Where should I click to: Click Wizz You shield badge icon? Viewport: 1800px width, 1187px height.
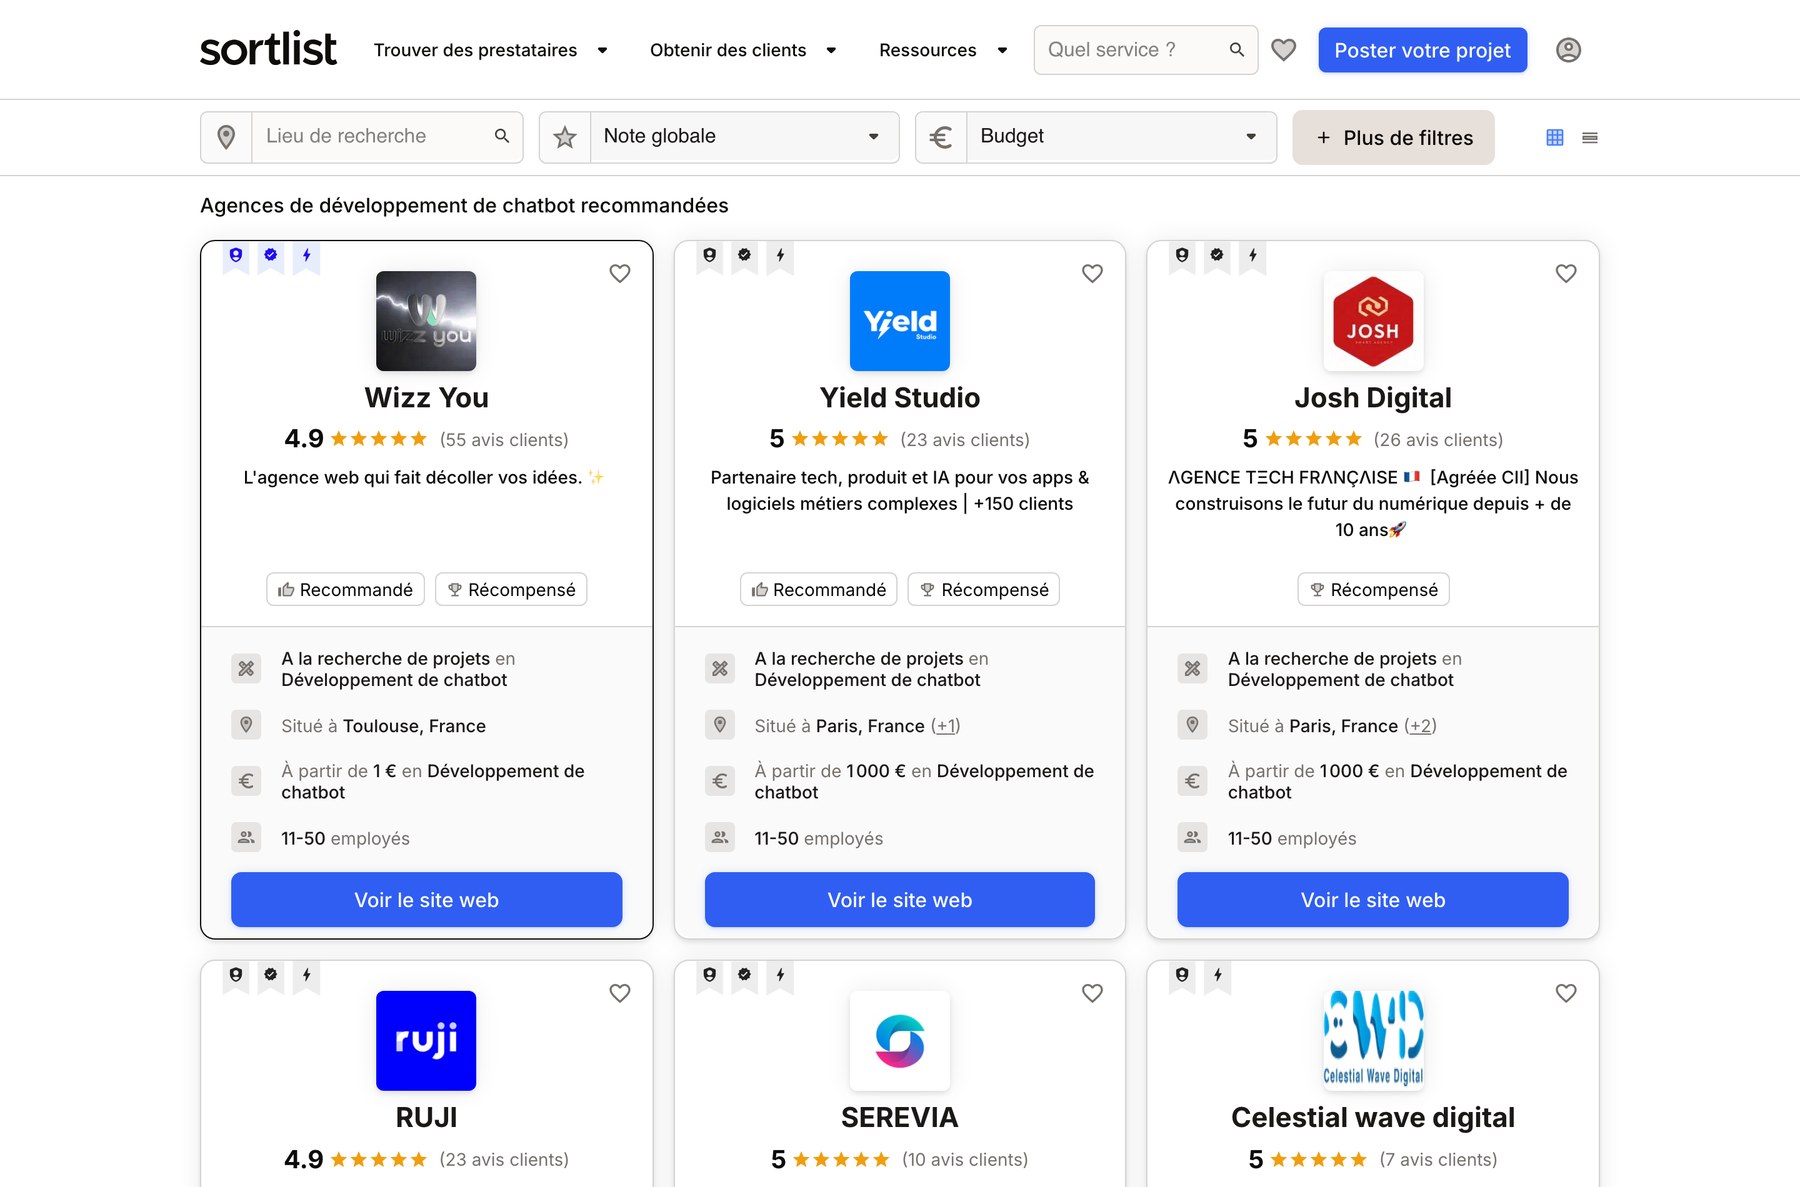[x=236, y=256]
